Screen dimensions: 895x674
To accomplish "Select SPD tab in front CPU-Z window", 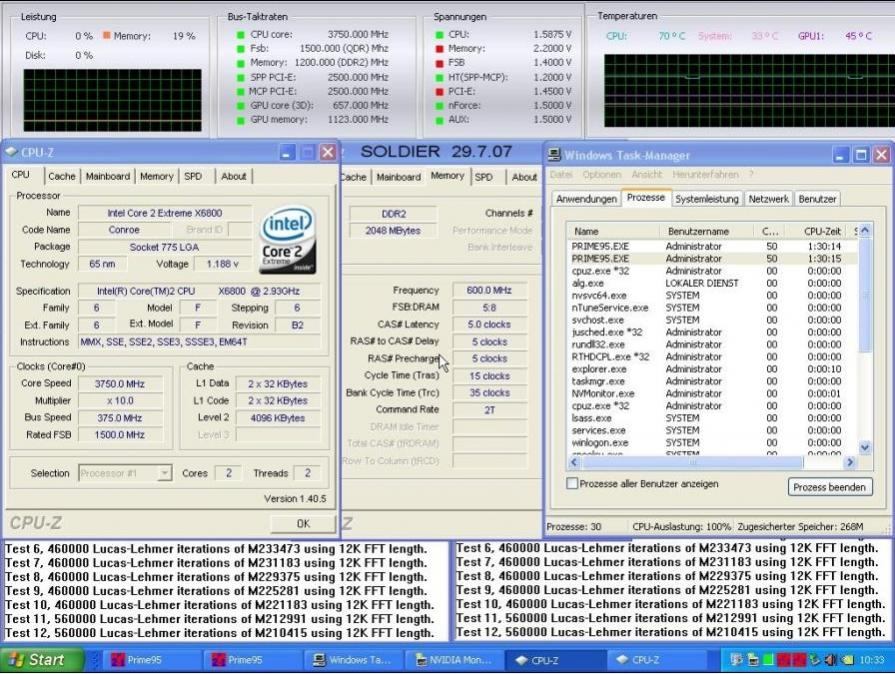I will pyautogui.click(x=193, y=176).
